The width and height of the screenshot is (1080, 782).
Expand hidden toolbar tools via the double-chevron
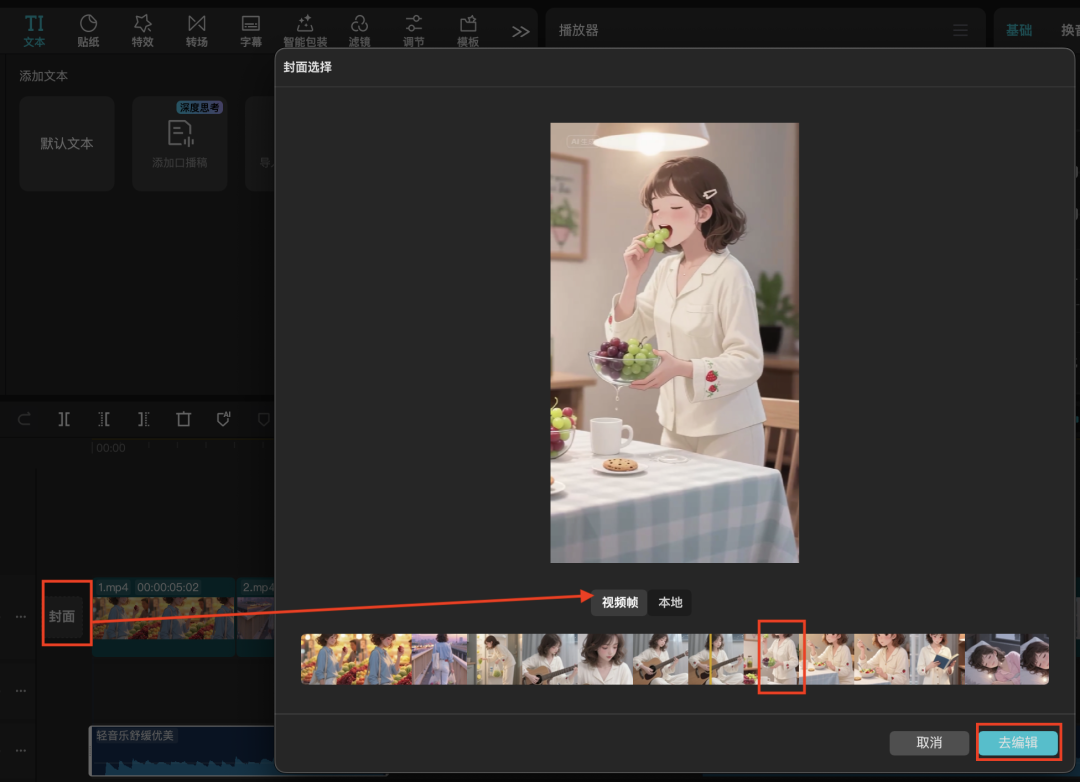(520, 30)
